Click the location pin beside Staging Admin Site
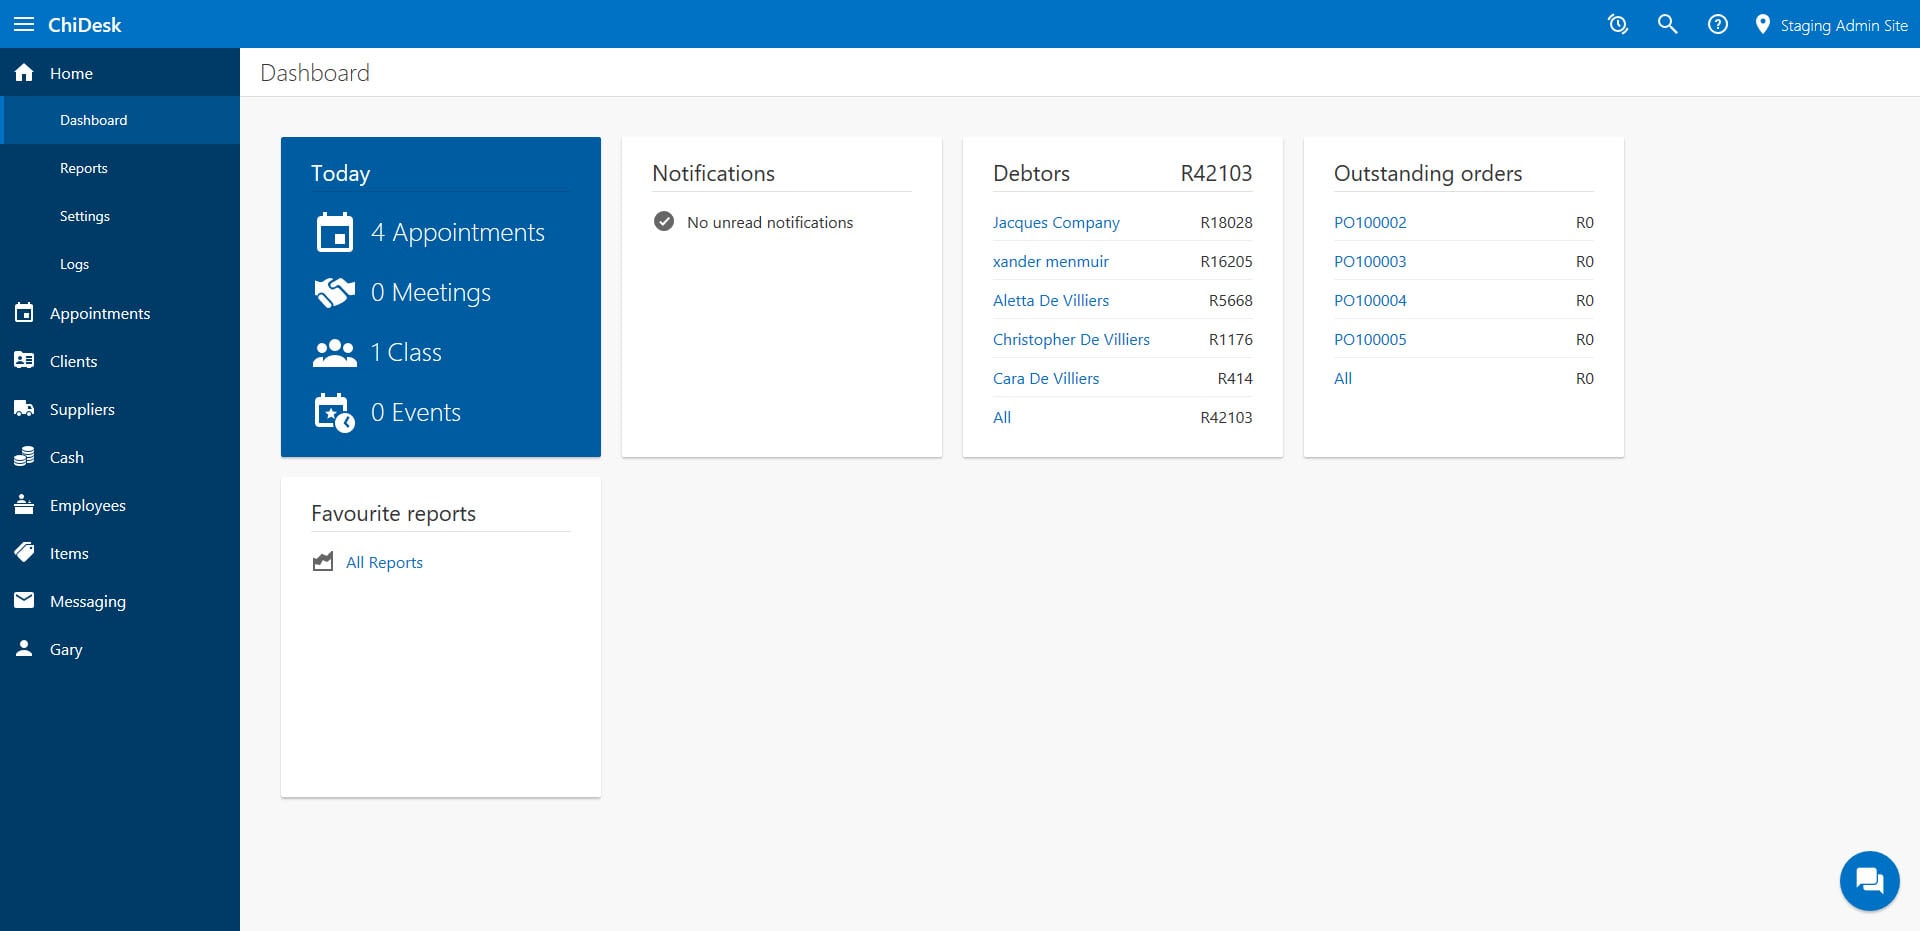Viewport: 1920px width, 931px height. pyautogui.click(x=1764, y=24)
